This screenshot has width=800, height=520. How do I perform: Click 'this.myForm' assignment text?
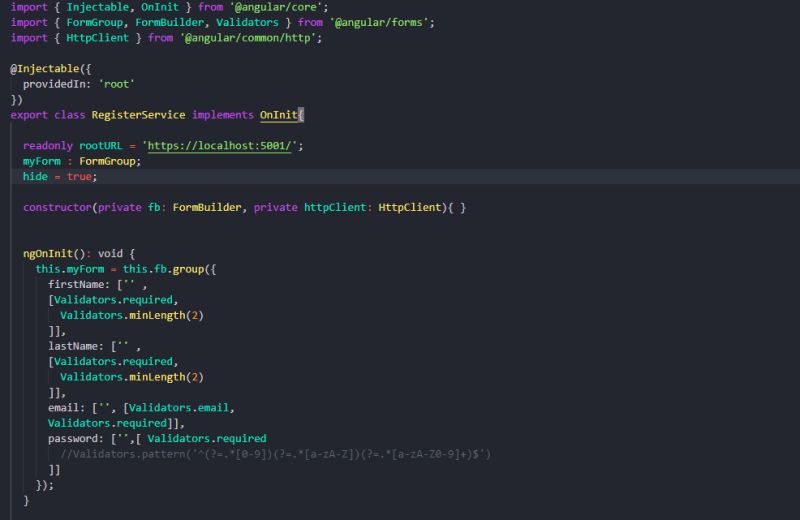[70, 269]
